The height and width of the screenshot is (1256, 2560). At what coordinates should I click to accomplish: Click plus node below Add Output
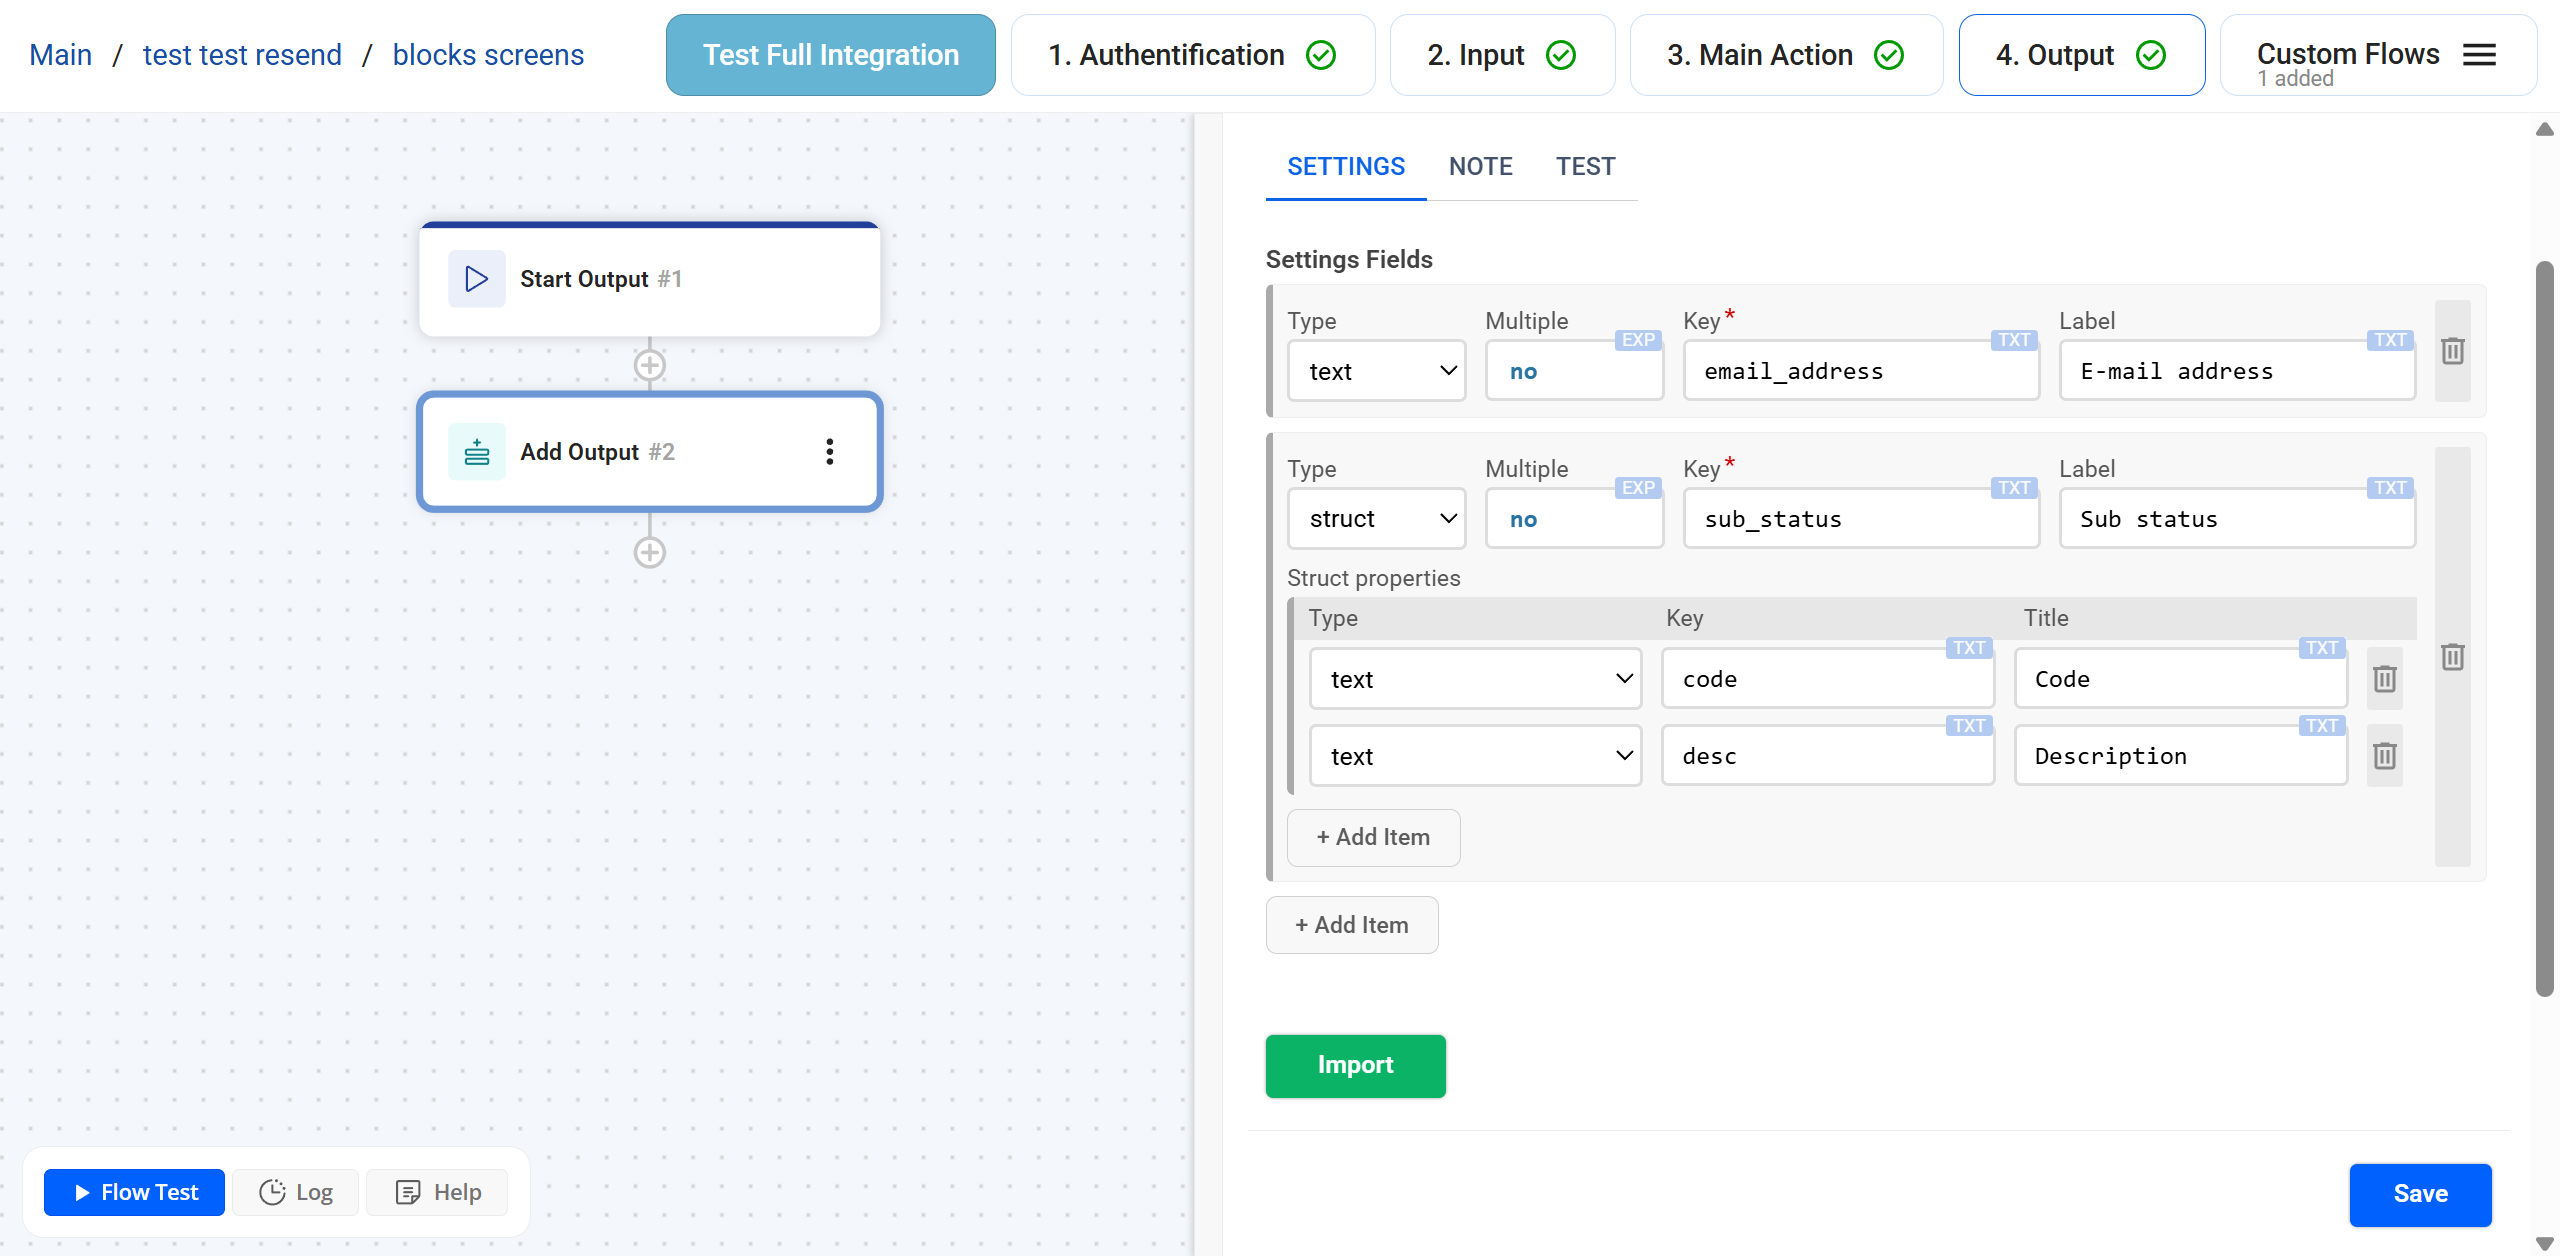click(650, 552)
